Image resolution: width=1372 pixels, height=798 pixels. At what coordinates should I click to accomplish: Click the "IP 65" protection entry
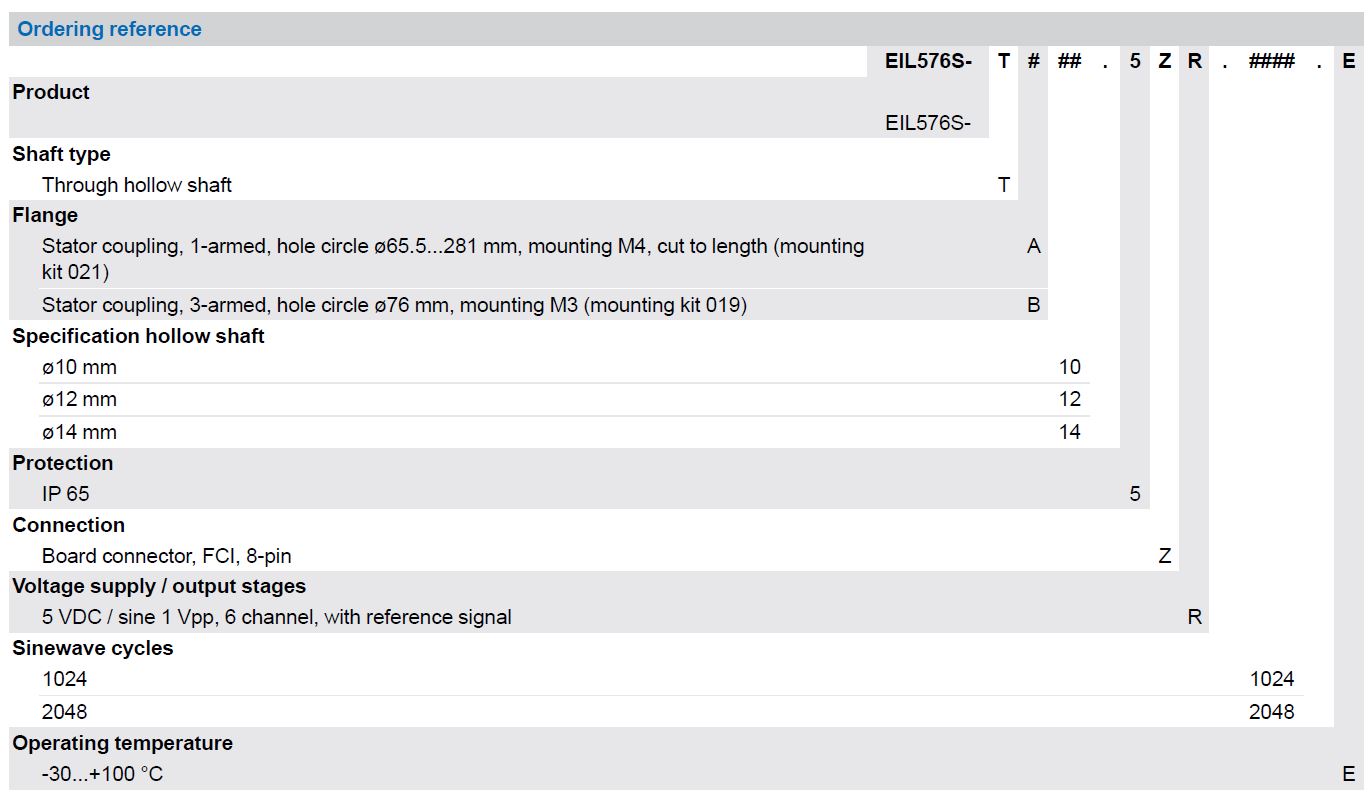pyautogui.click(x=66, y=494)
